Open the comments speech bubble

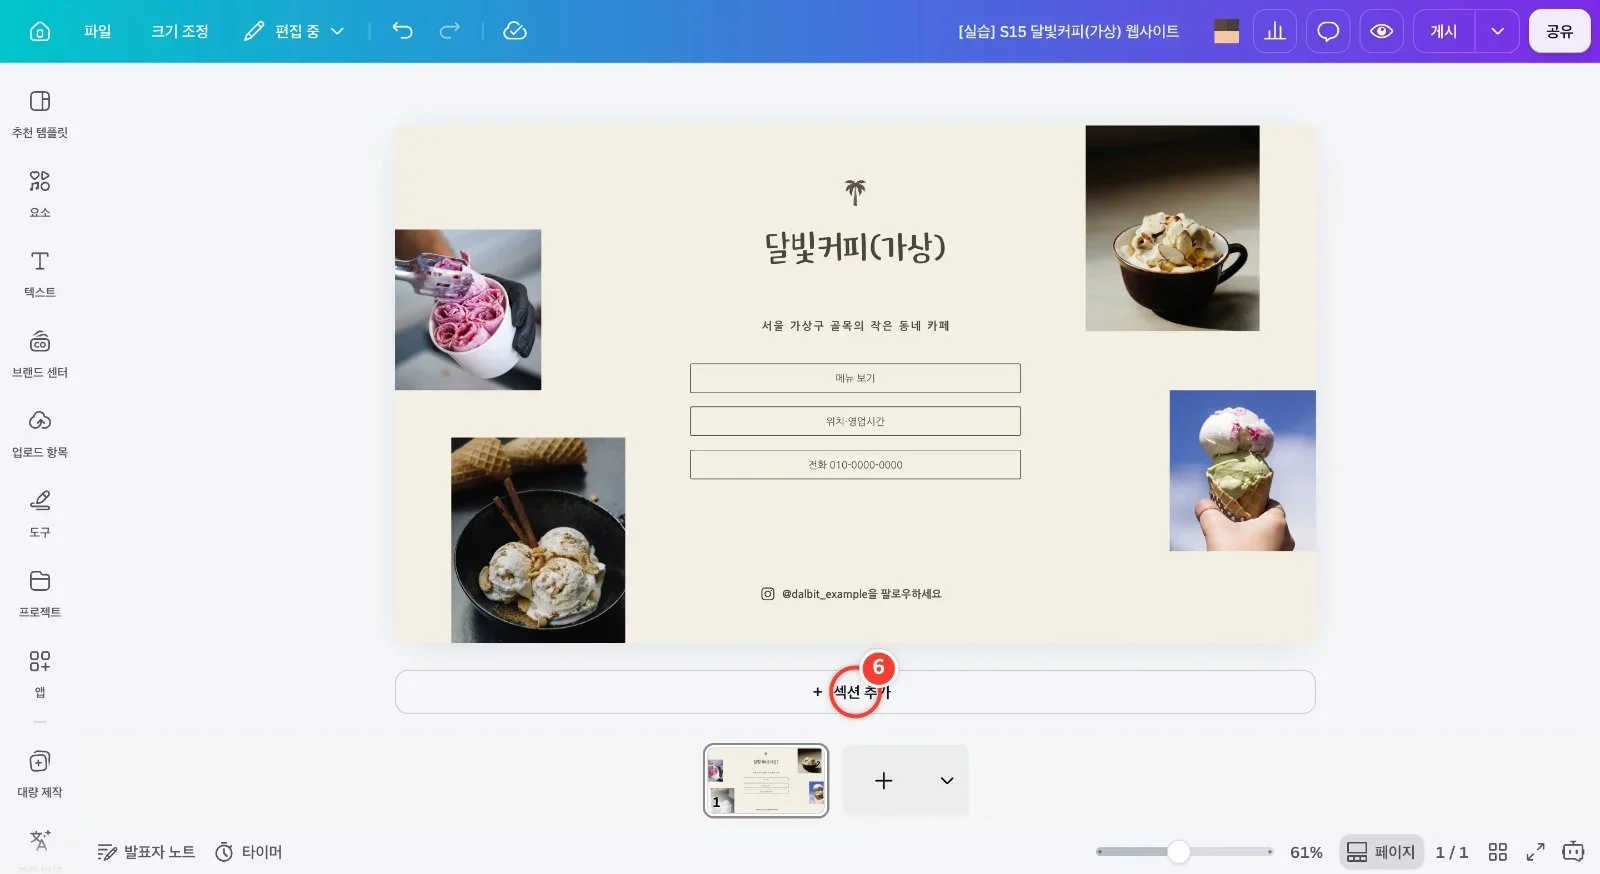pos(1328,31)
